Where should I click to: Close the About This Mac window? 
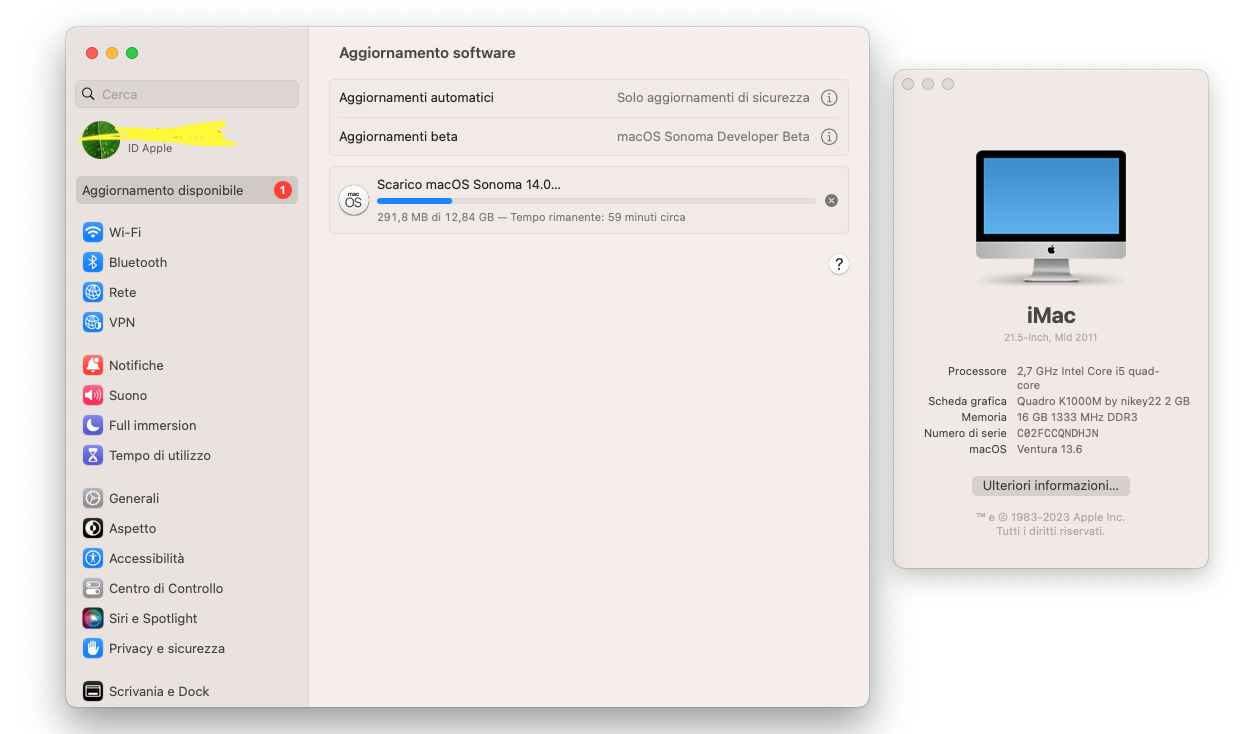point(908,84)
